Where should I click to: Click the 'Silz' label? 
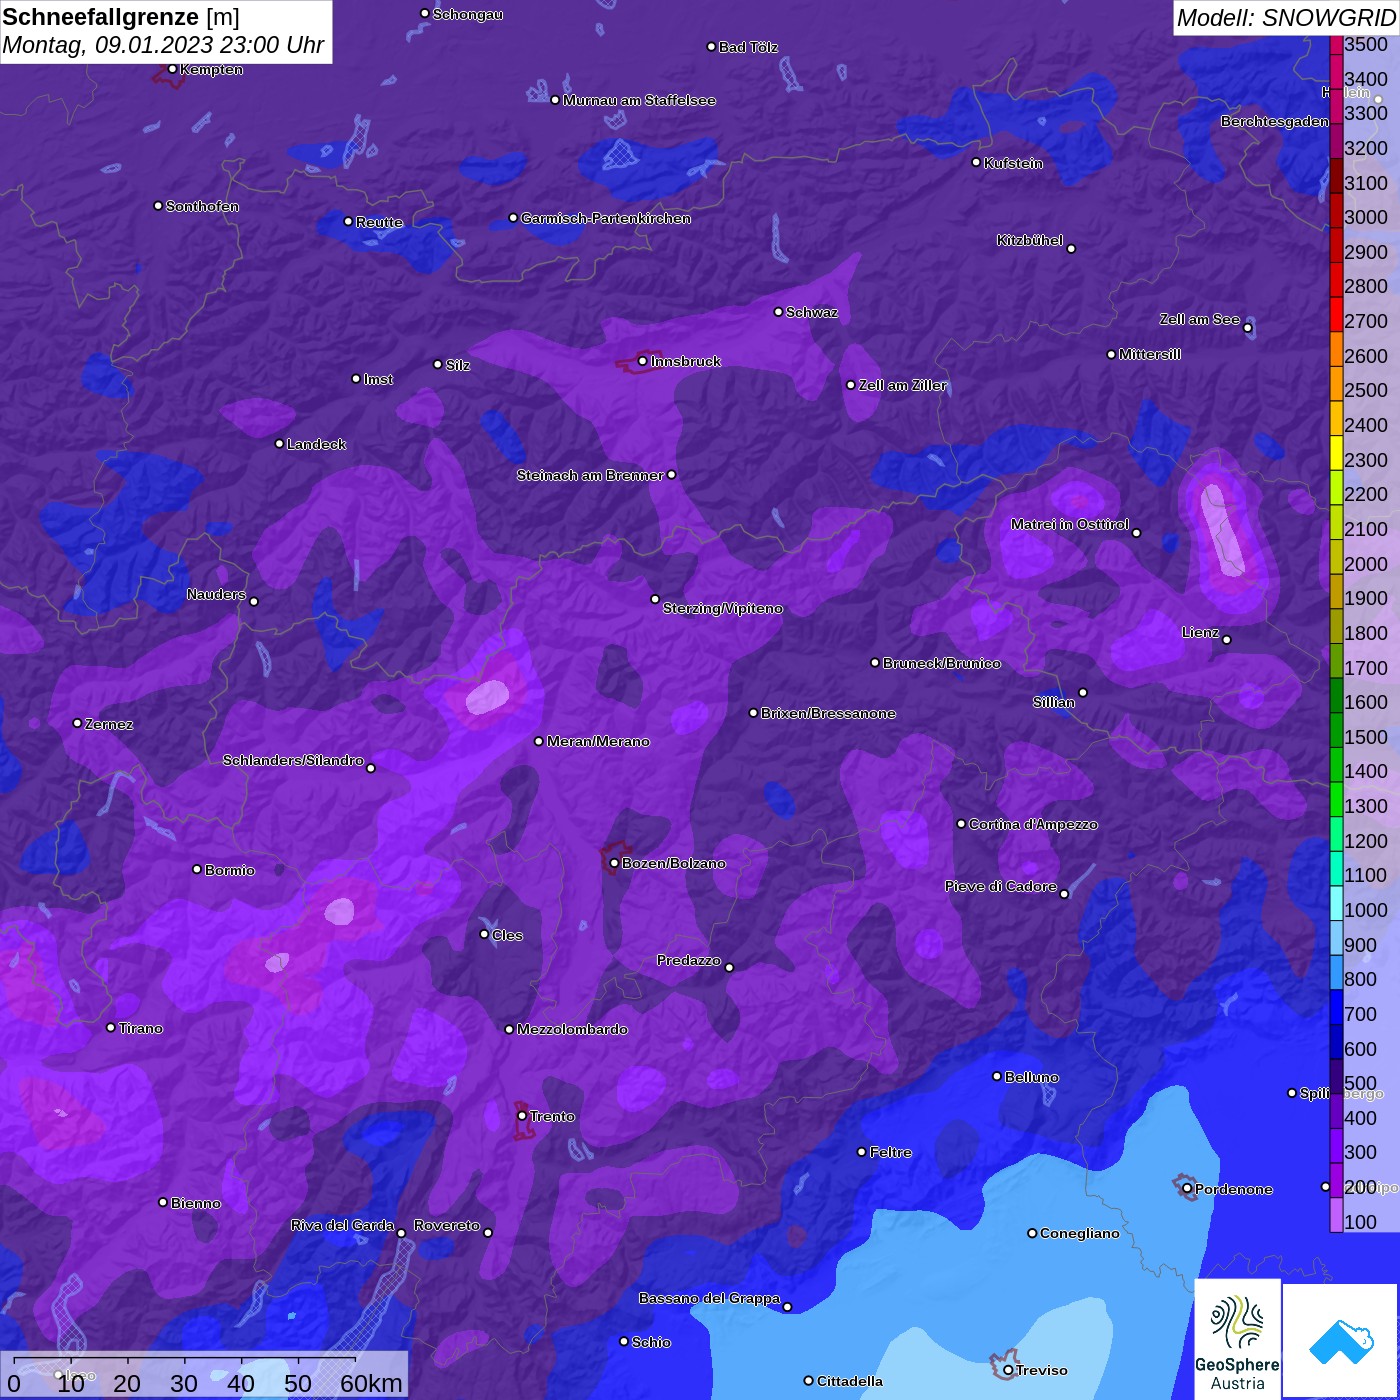pos(457,365)
